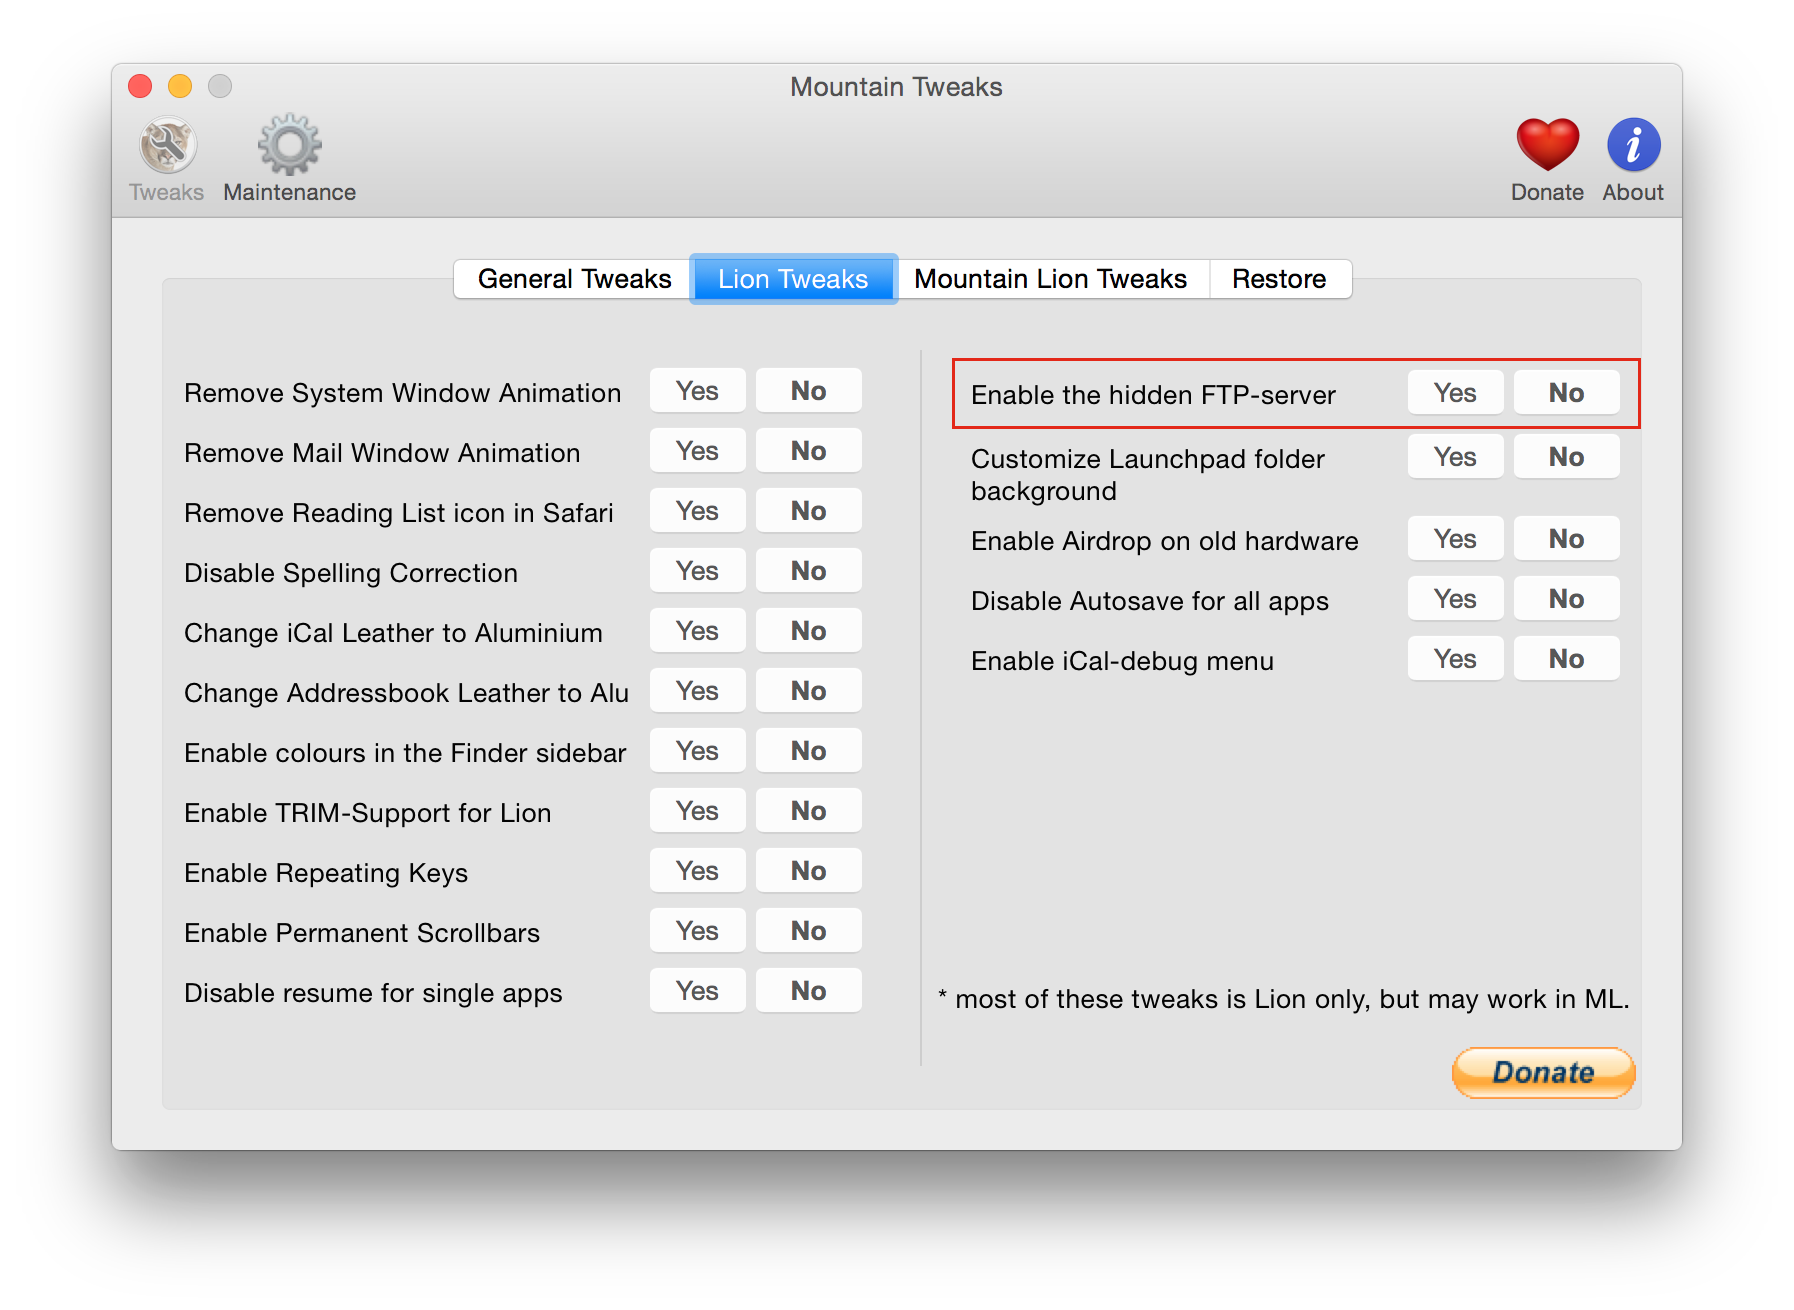
Task: Click the 'Disable Spelling Correction' label
Action: pyautogui.click(x=351, y=573)
